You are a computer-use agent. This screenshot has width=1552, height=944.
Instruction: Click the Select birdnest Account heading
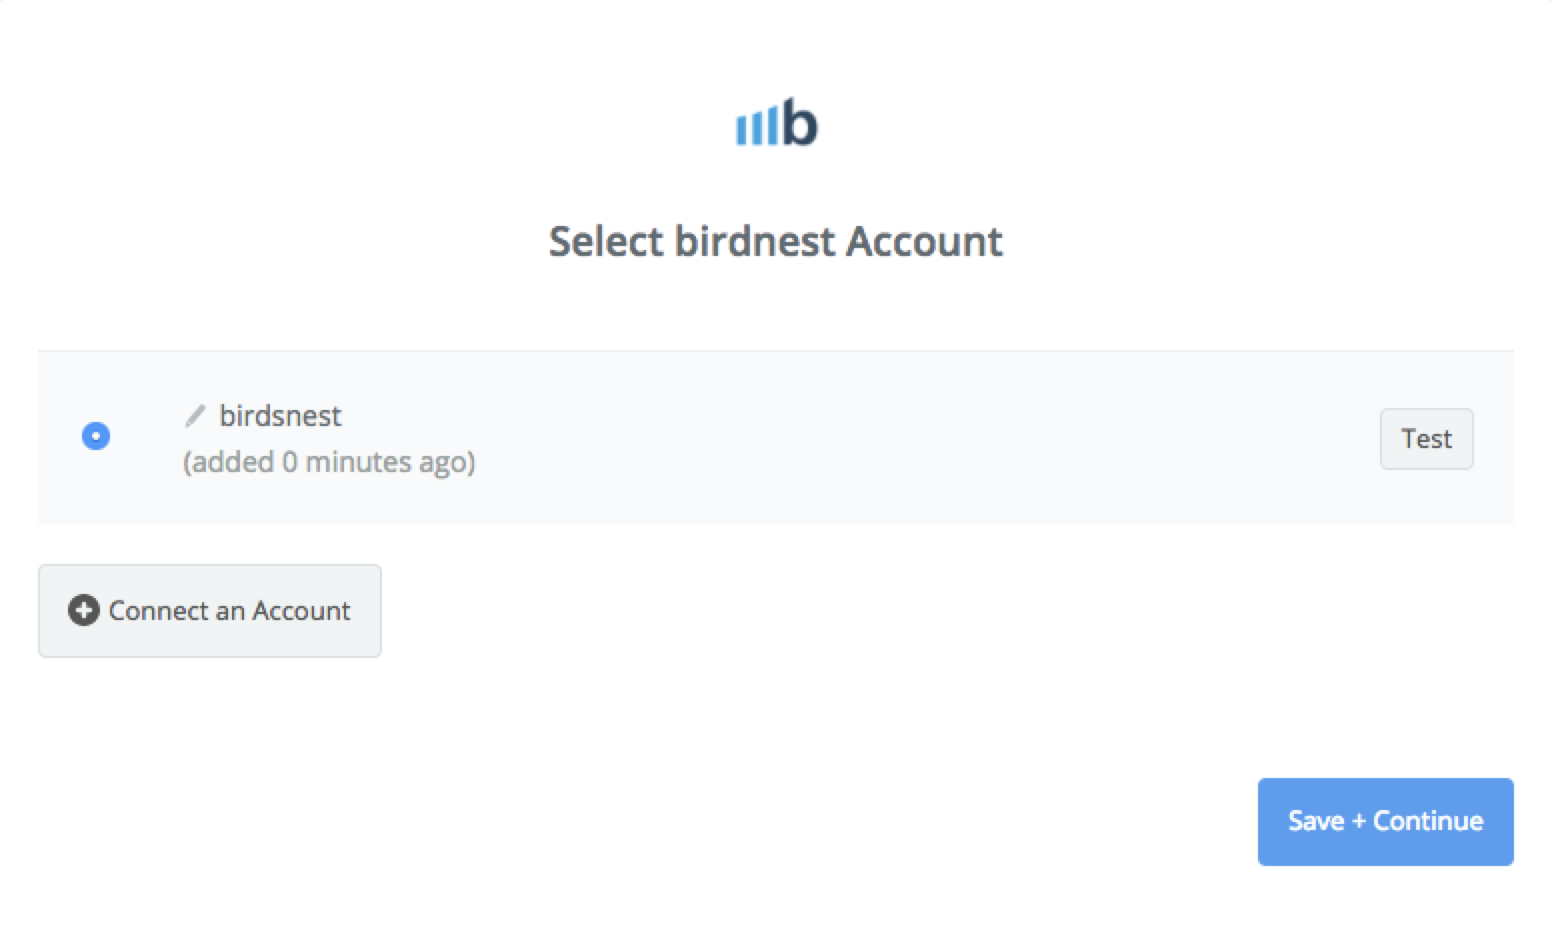pyautogui.click(x=775, y=241)
